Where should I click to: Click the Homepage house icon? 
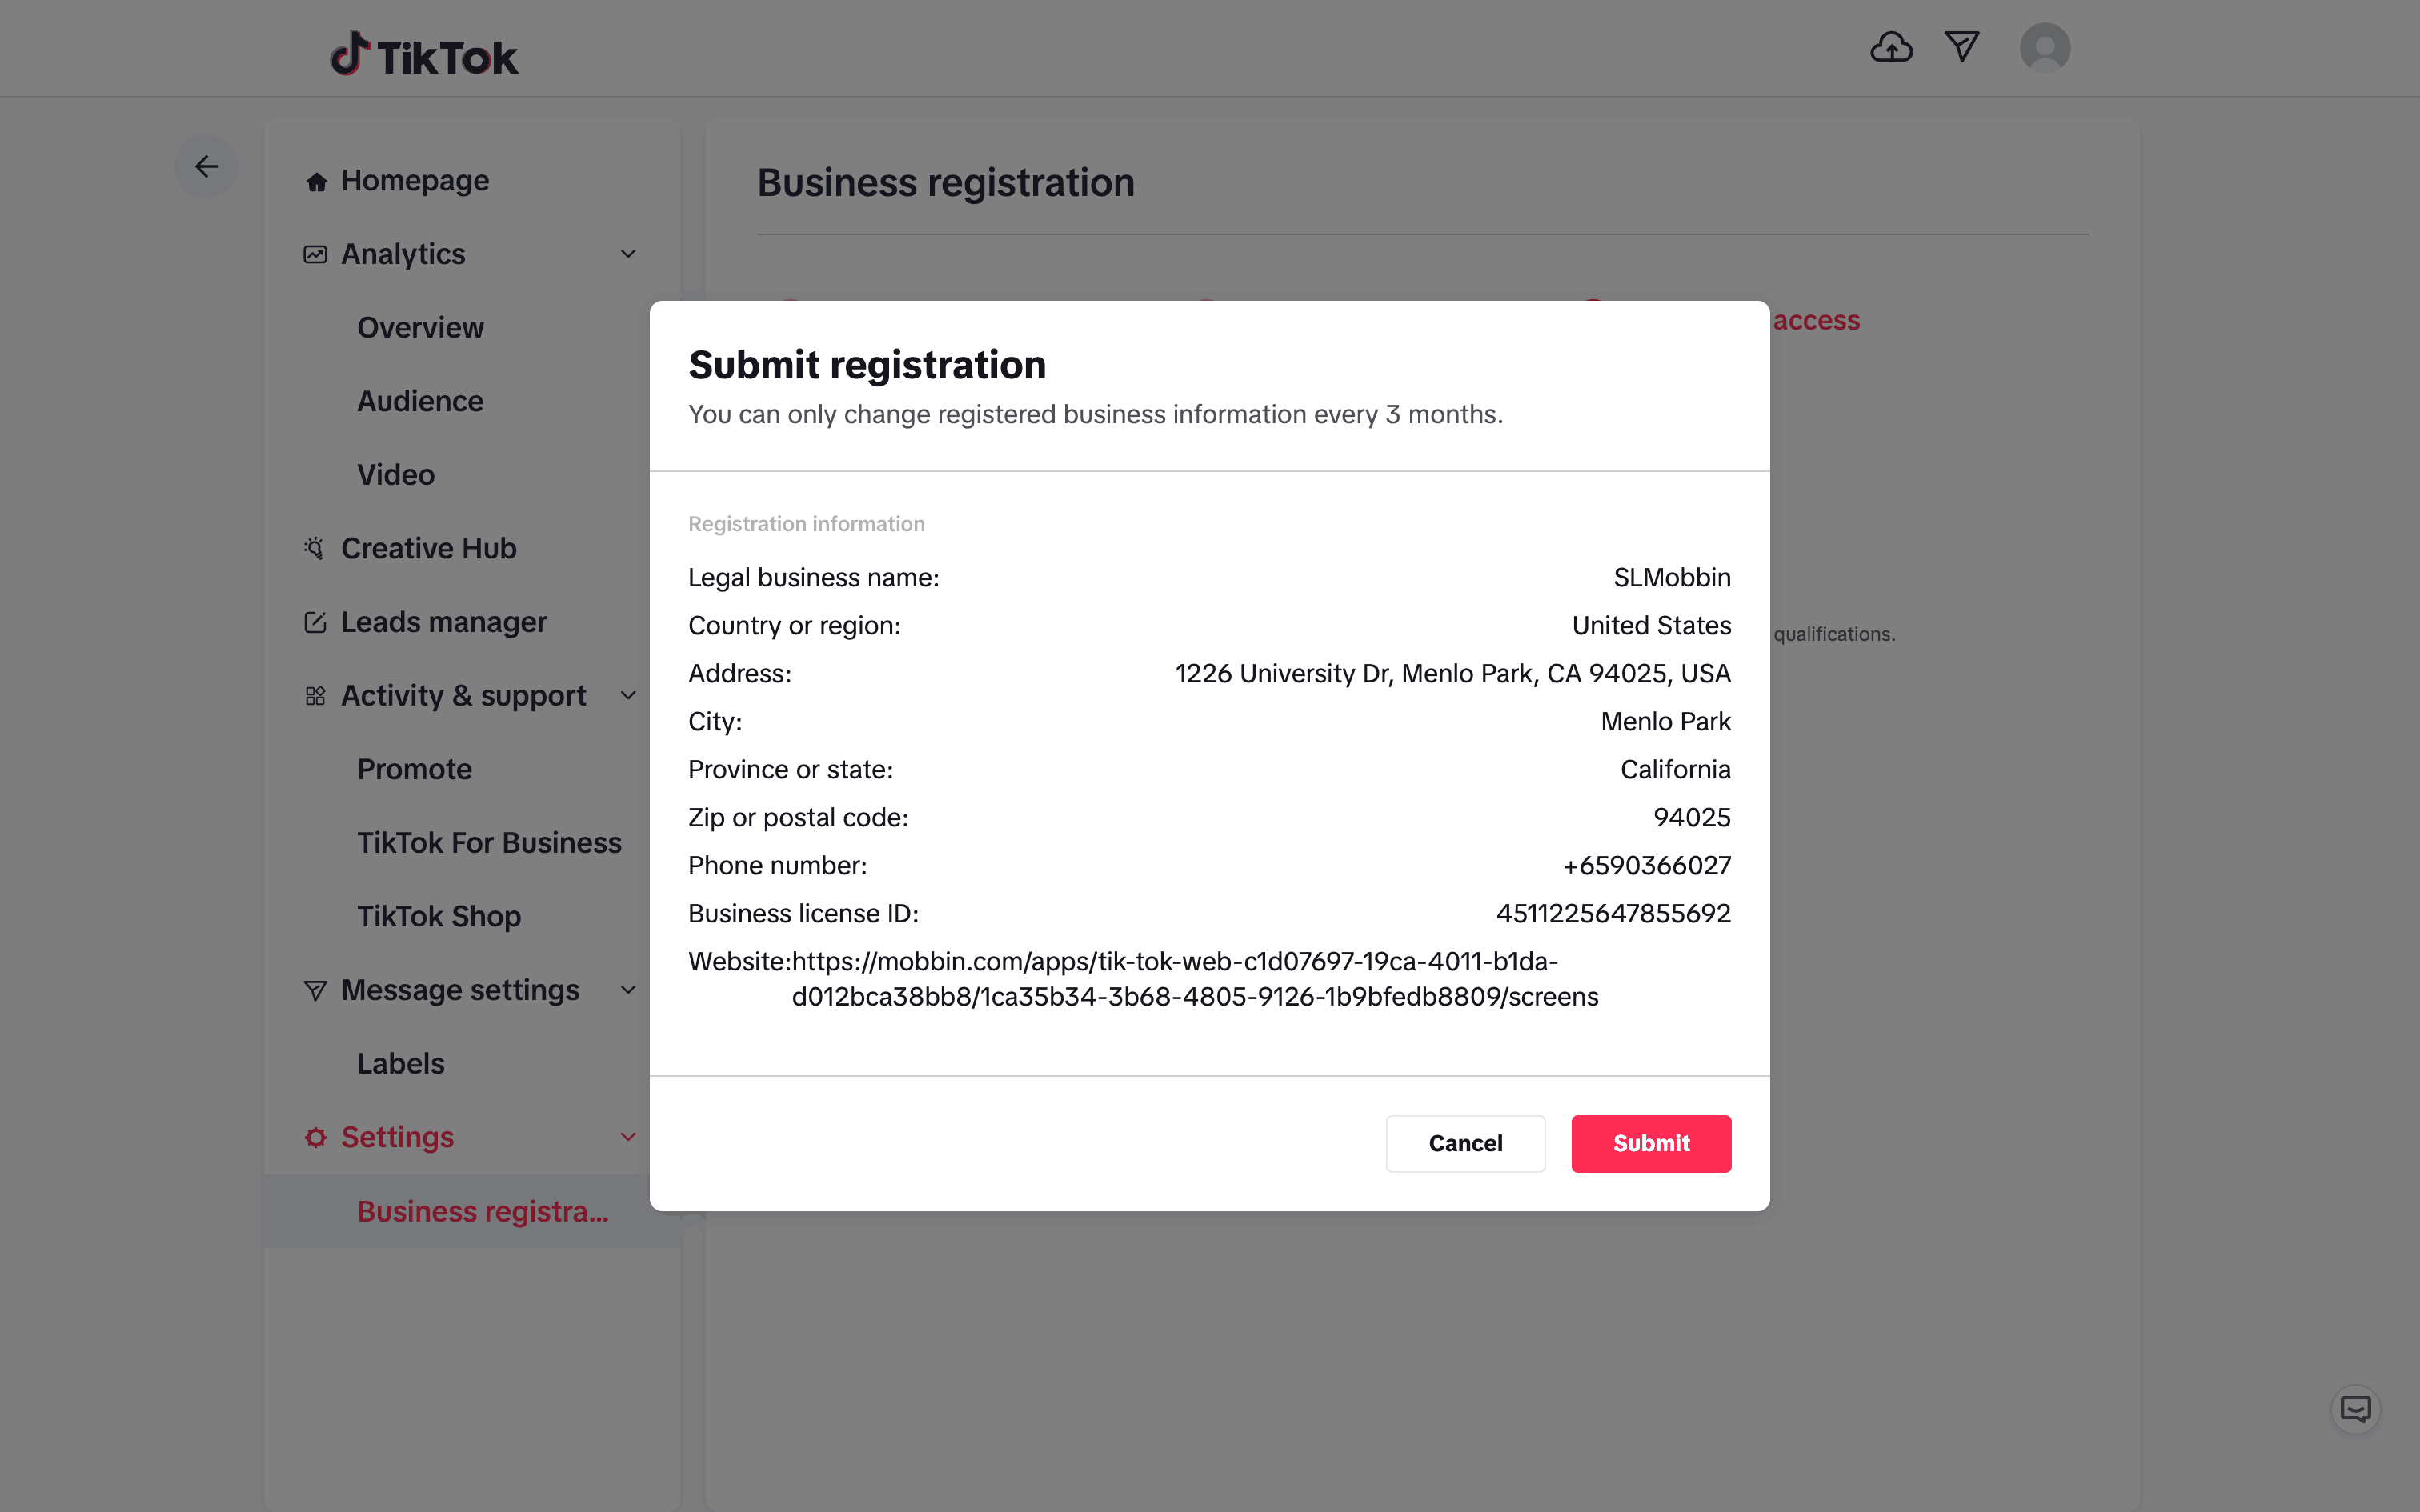(x=316, y=182)
